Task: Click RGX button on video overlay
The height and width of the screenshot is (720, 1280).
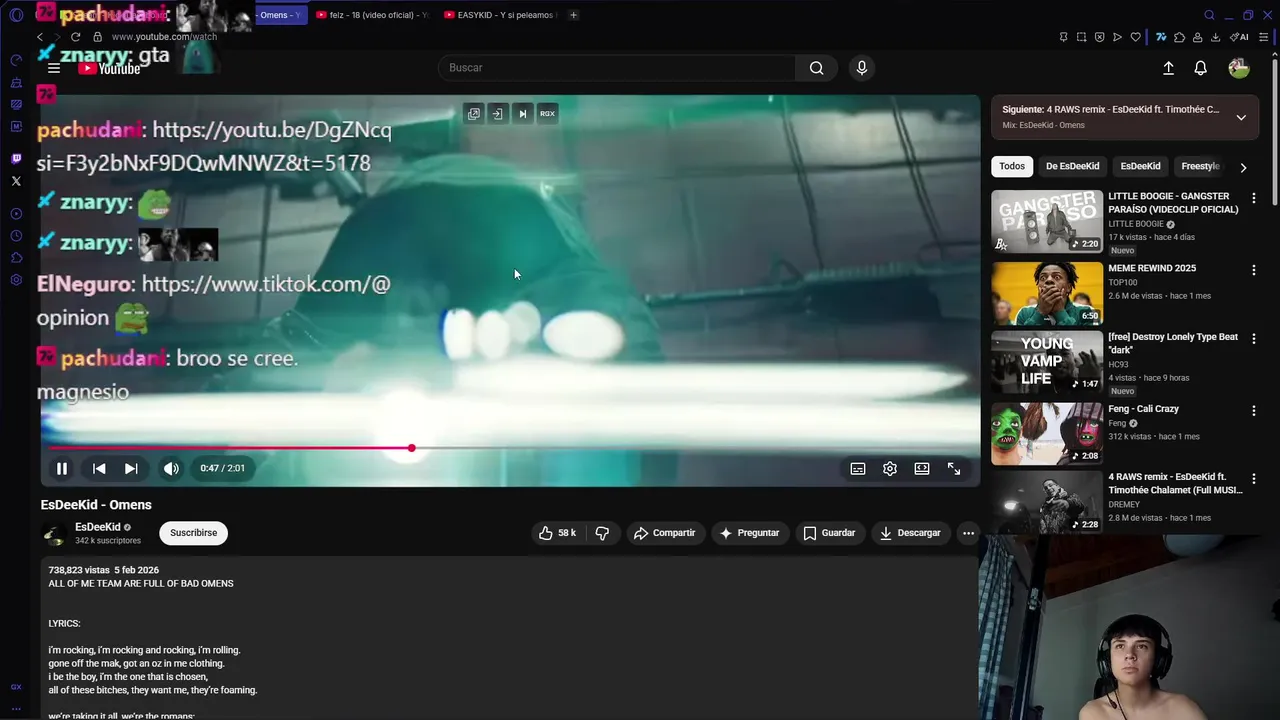Action: [x=547, y=114]
